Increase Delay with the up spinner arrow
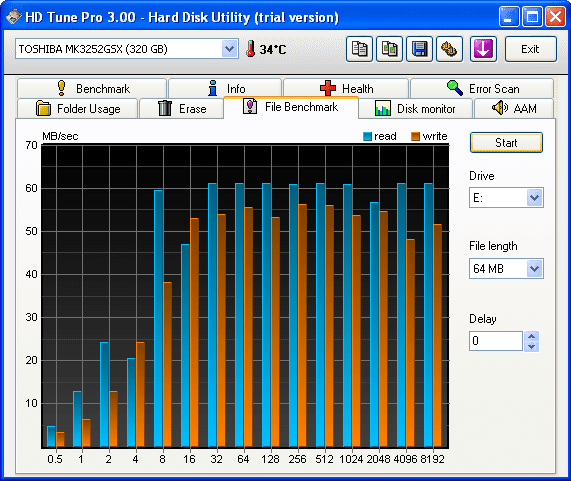 (531, 336)
